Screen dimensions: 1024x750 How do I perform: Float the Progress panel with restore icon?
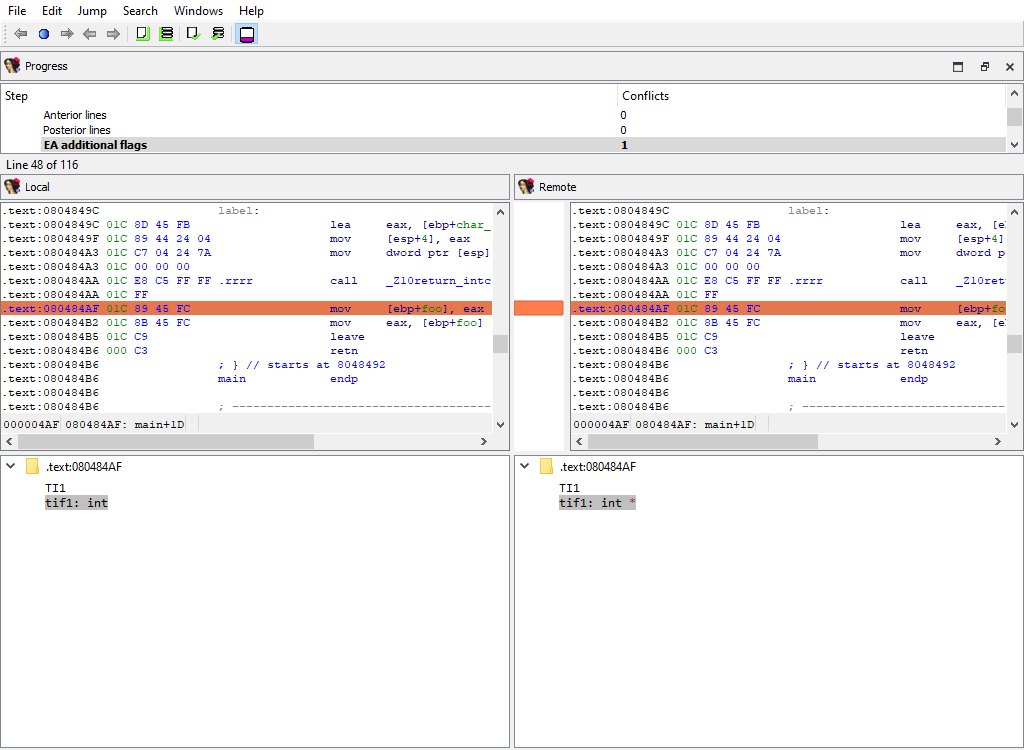(x=984, y=67)
